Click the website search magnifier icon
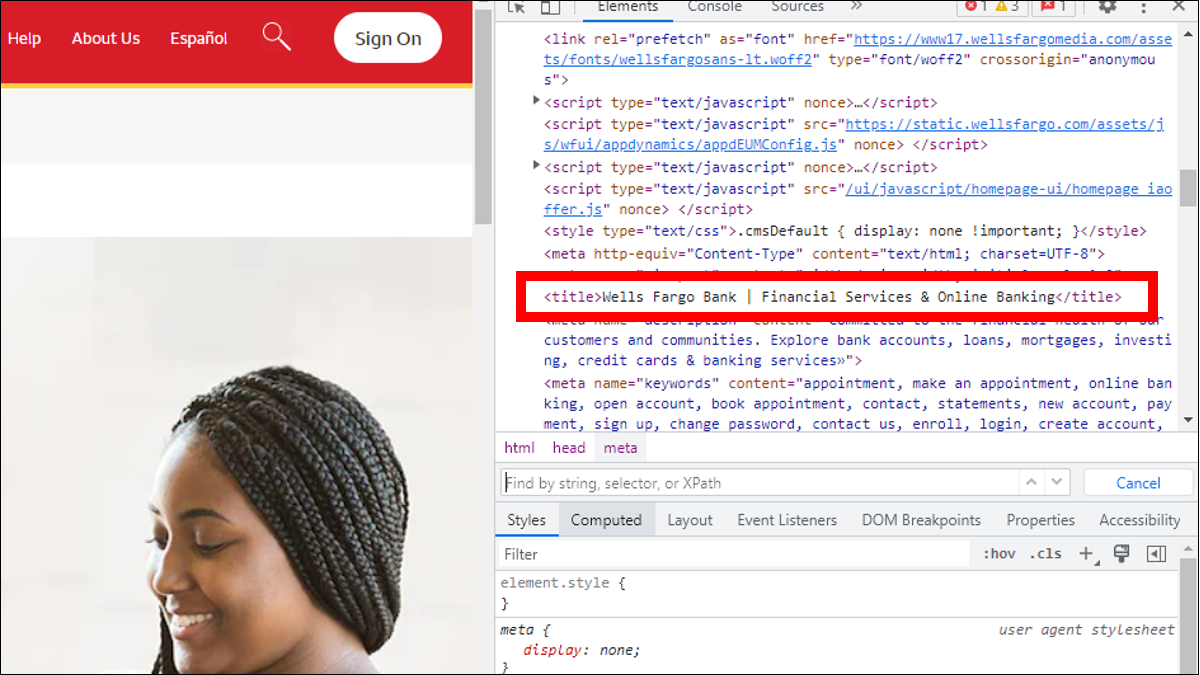 pyautogui.click(x=276, y=37)
